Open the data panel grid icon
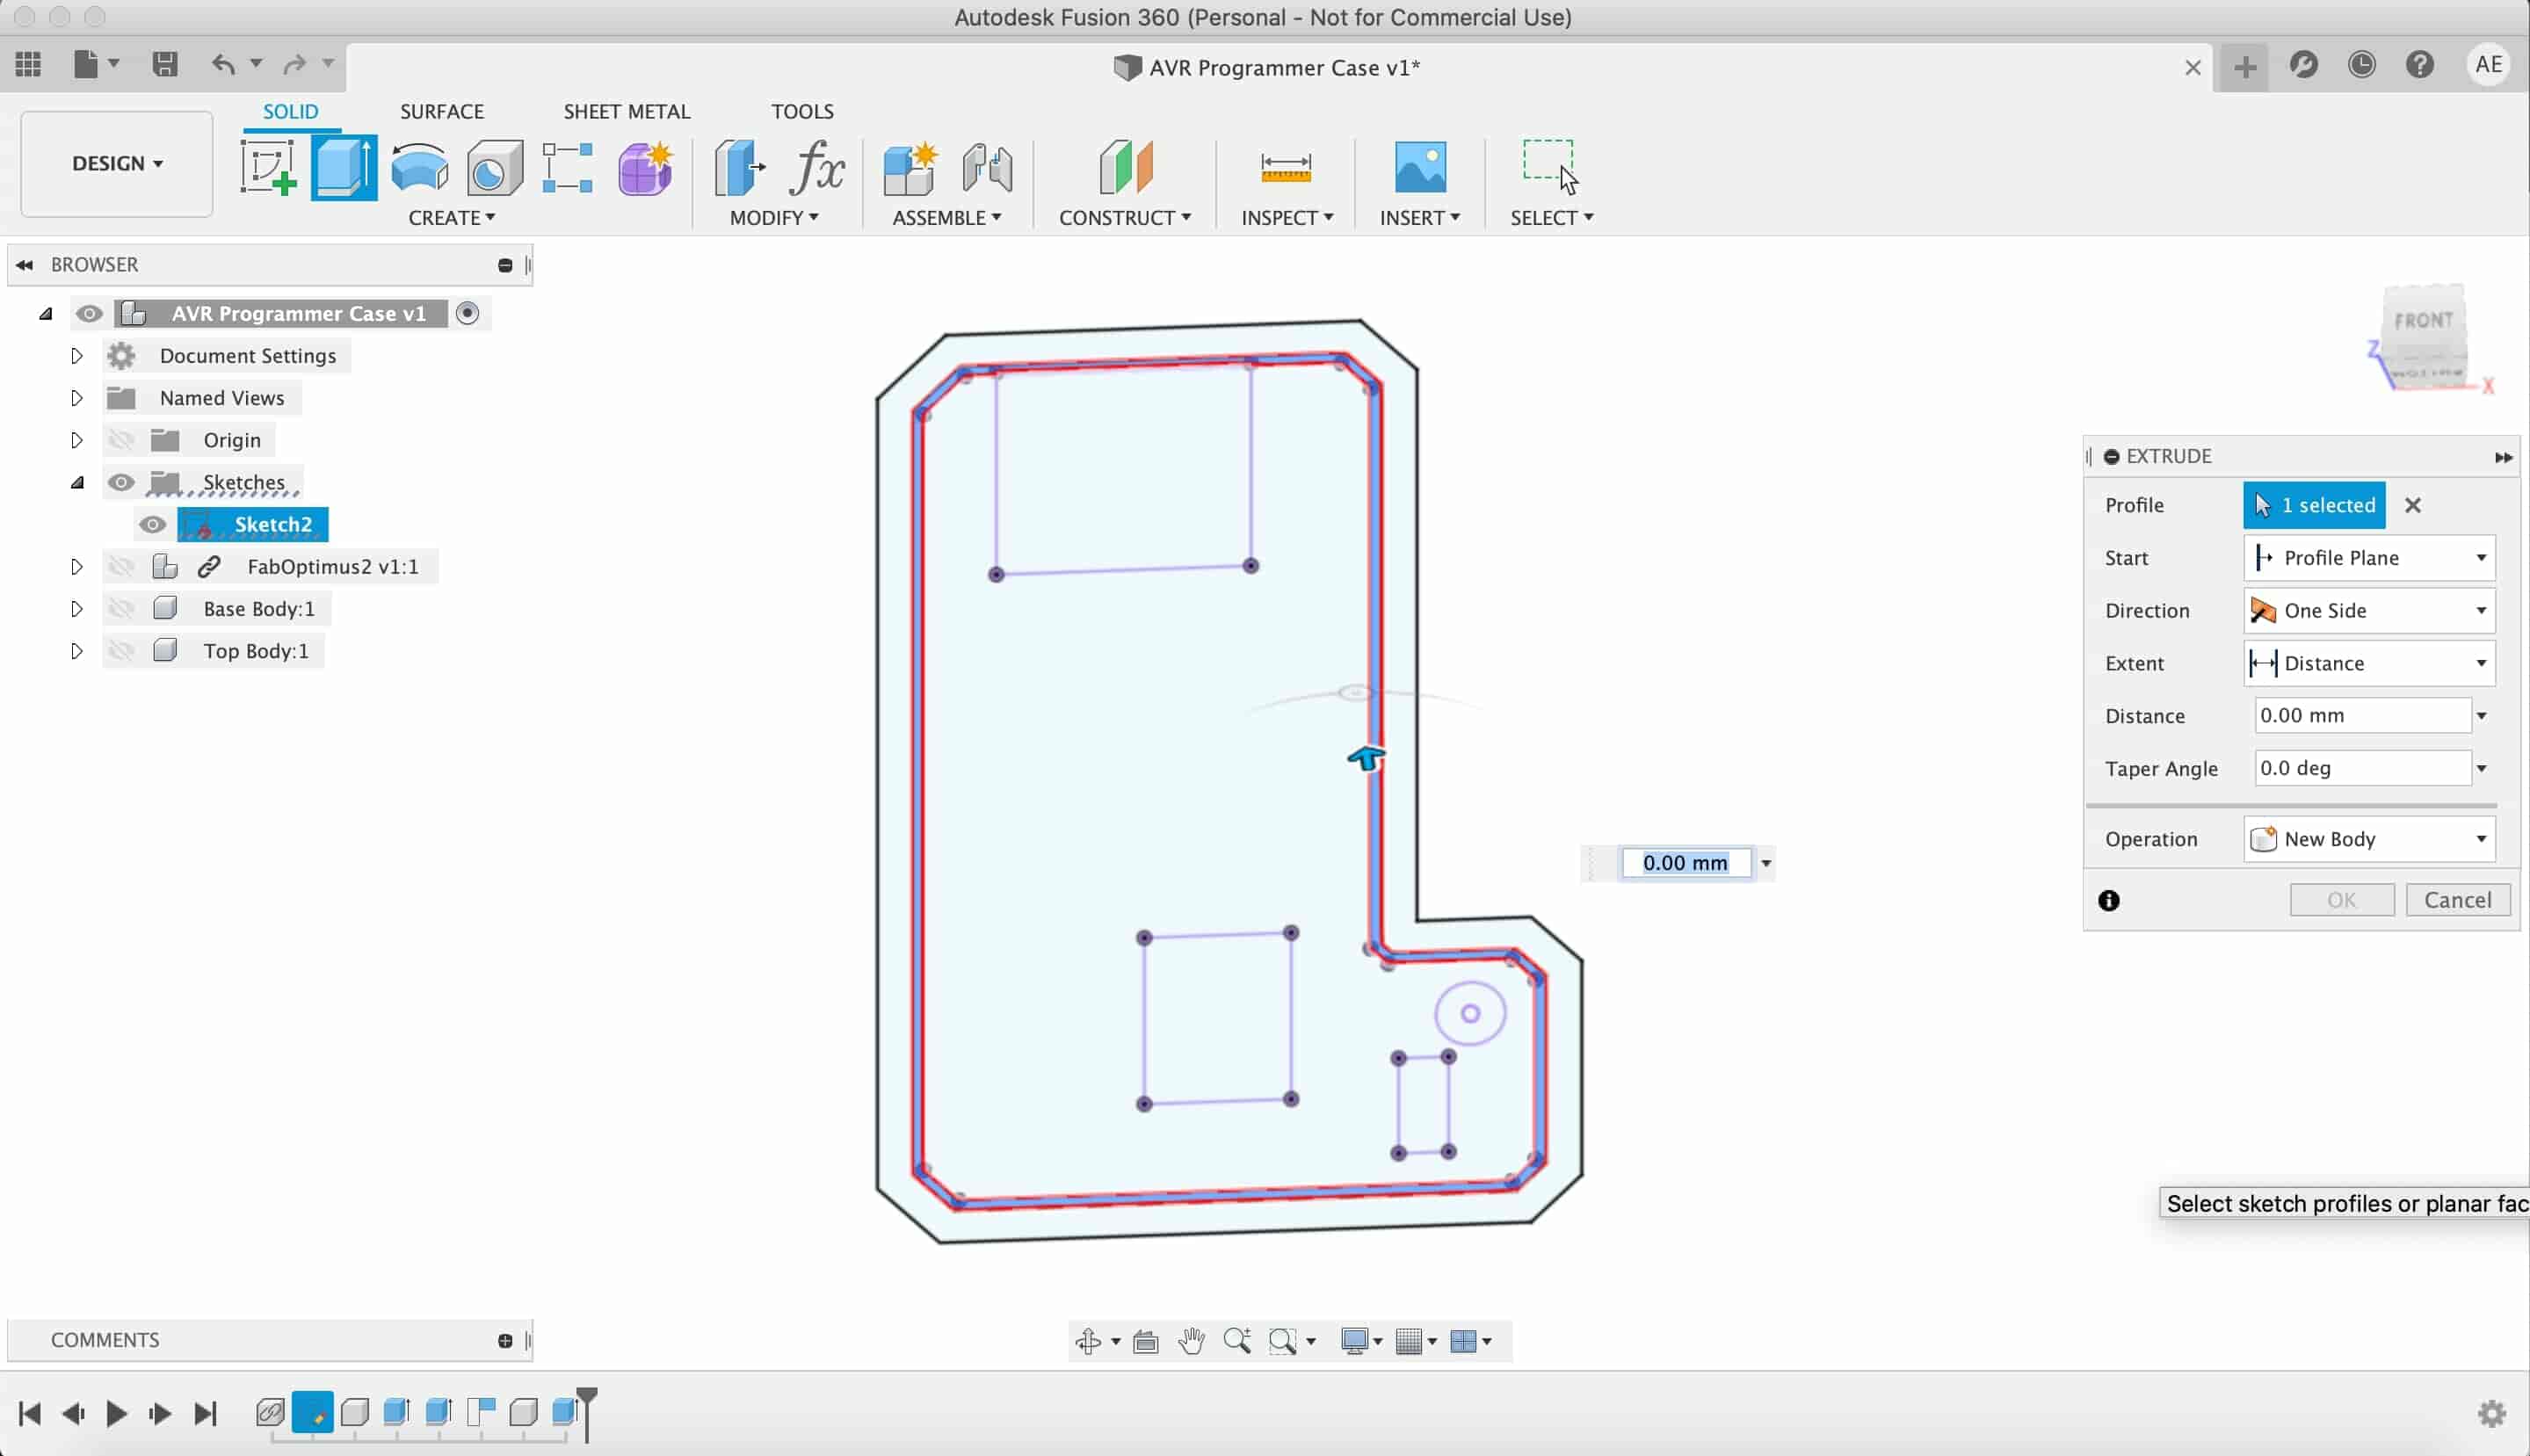 click(28, 65)
